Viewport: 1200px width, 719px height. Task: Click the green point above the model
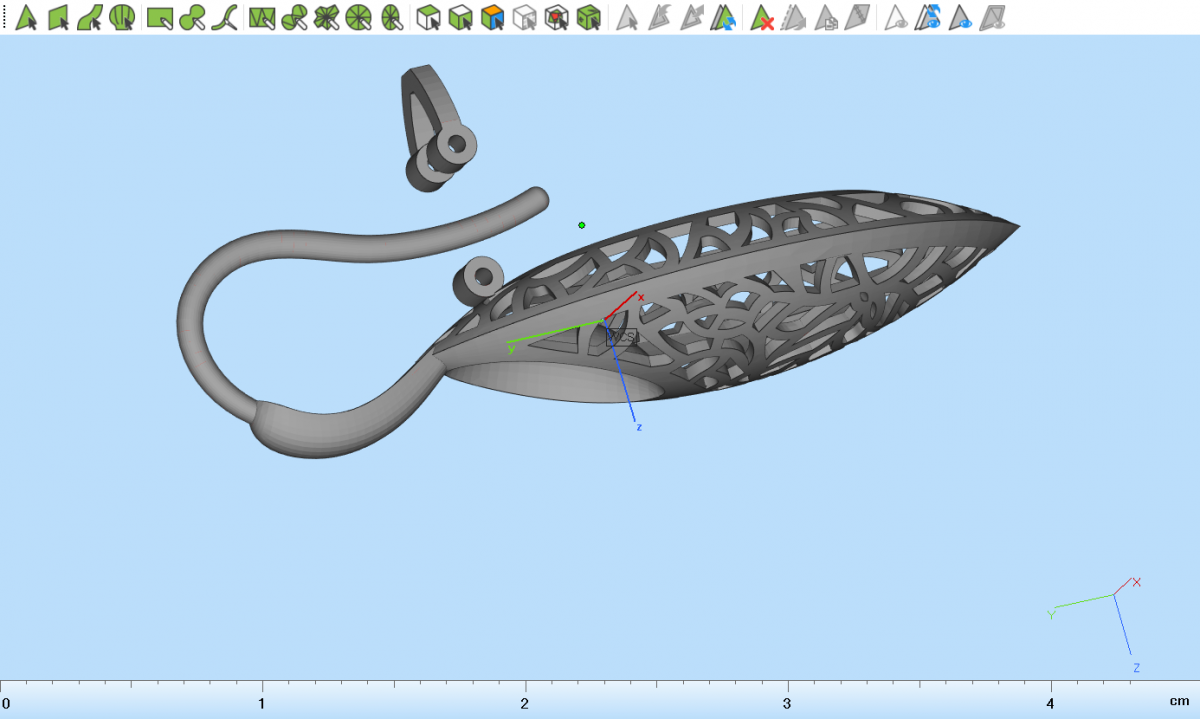582,225
